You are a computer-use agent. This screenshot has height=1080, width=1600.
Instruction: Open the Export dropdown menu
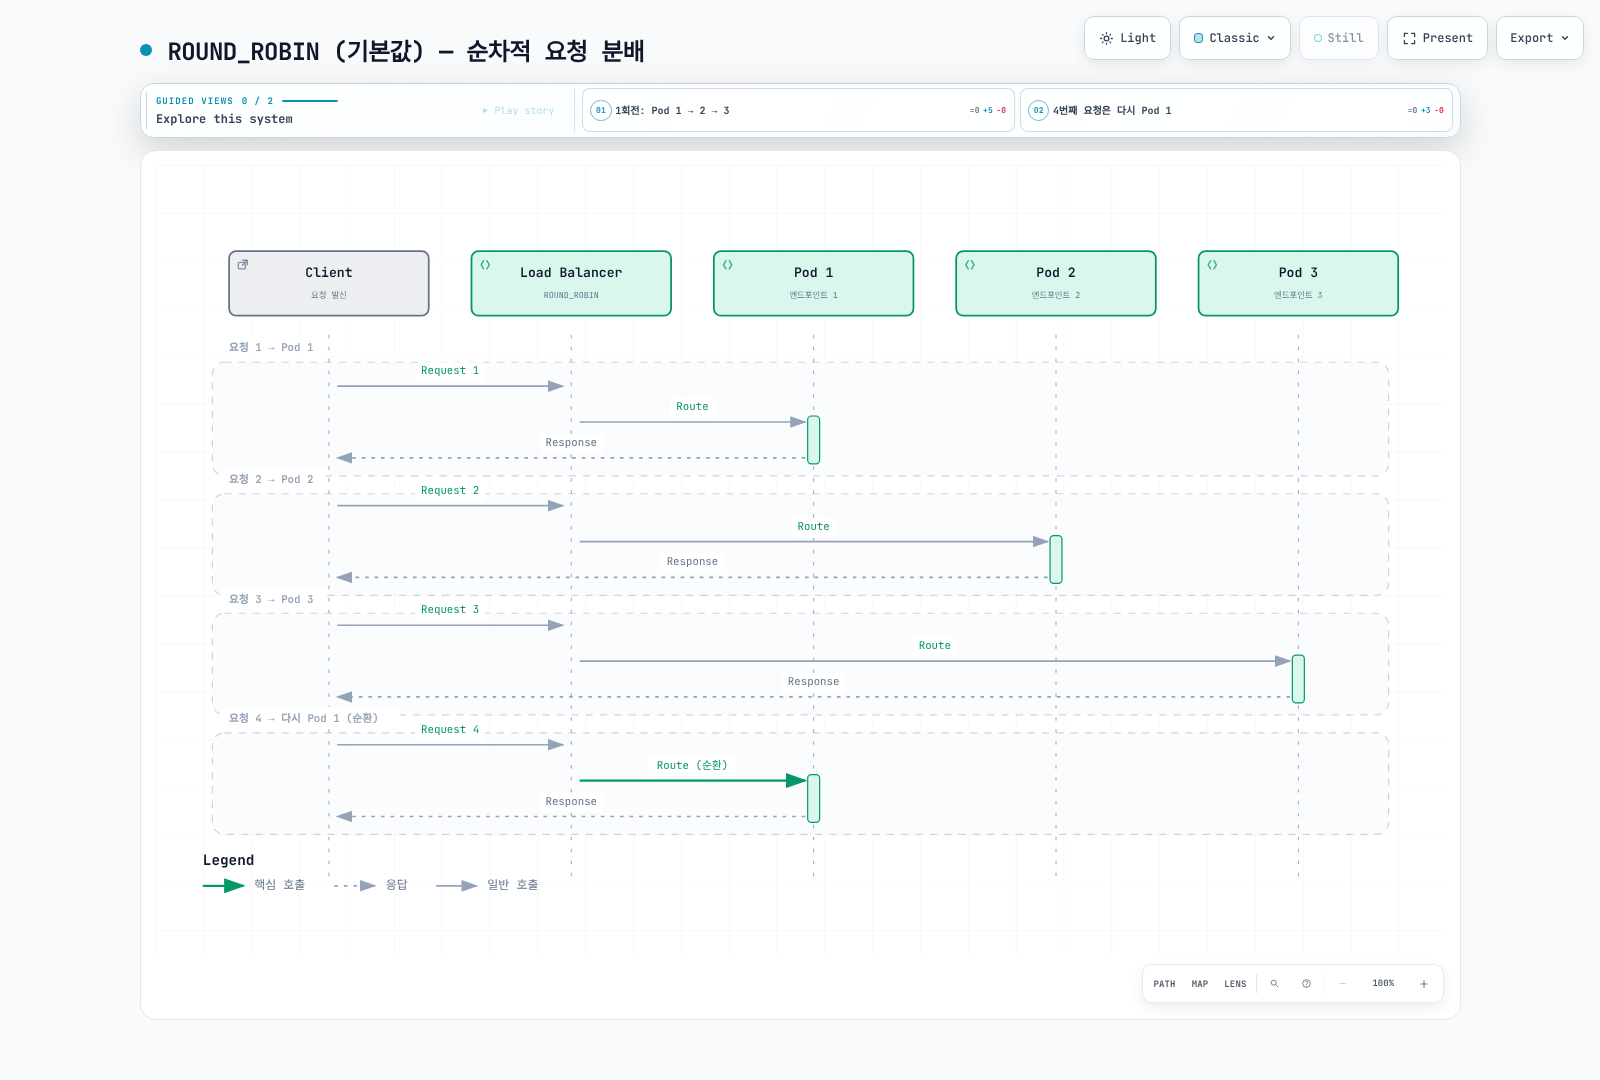pos(1539,38)
